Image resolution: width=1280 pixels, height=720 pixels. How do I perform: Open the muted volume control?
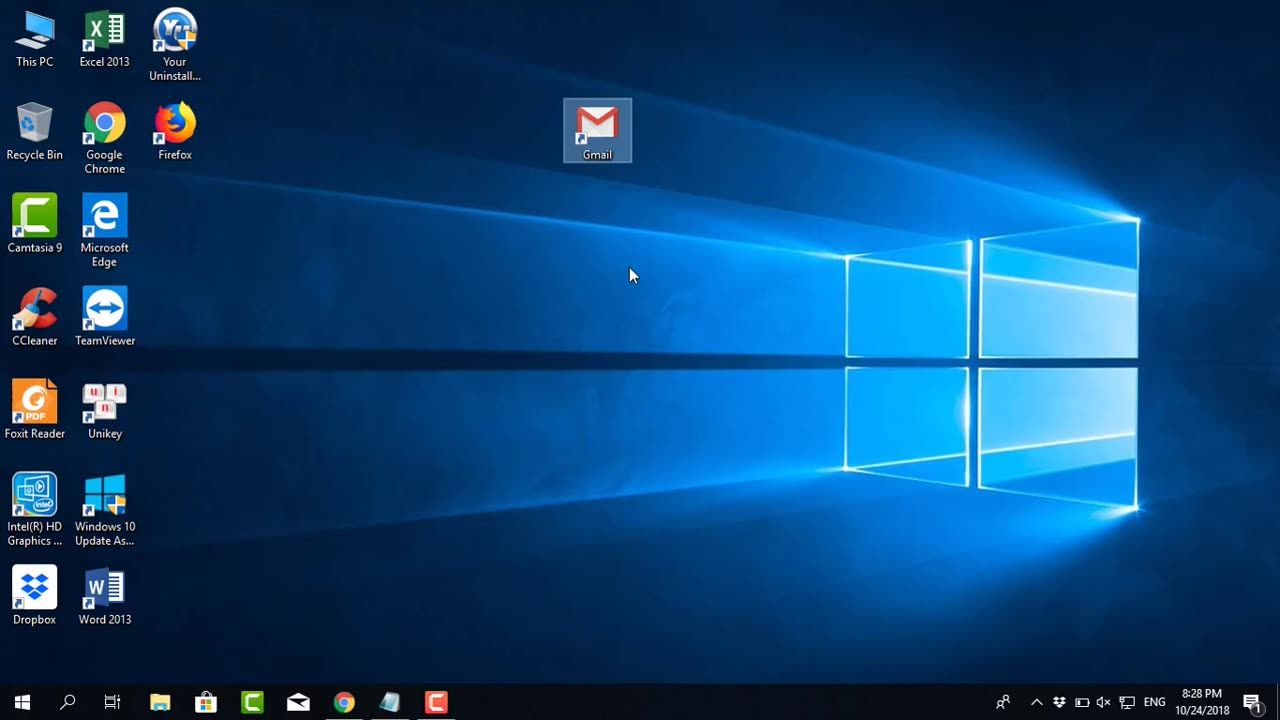tap(1104, 702)
